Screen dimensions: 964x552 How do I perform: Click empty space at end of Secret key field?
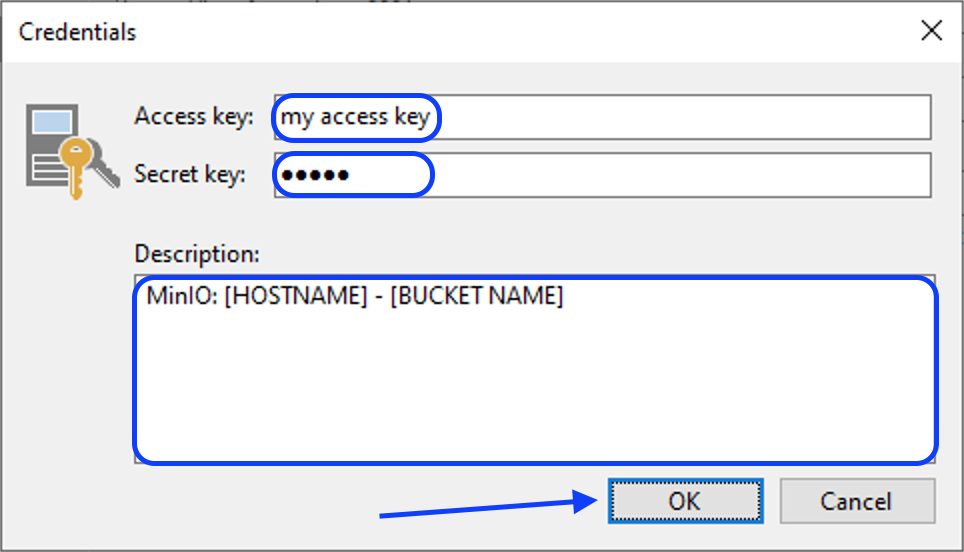800,175
